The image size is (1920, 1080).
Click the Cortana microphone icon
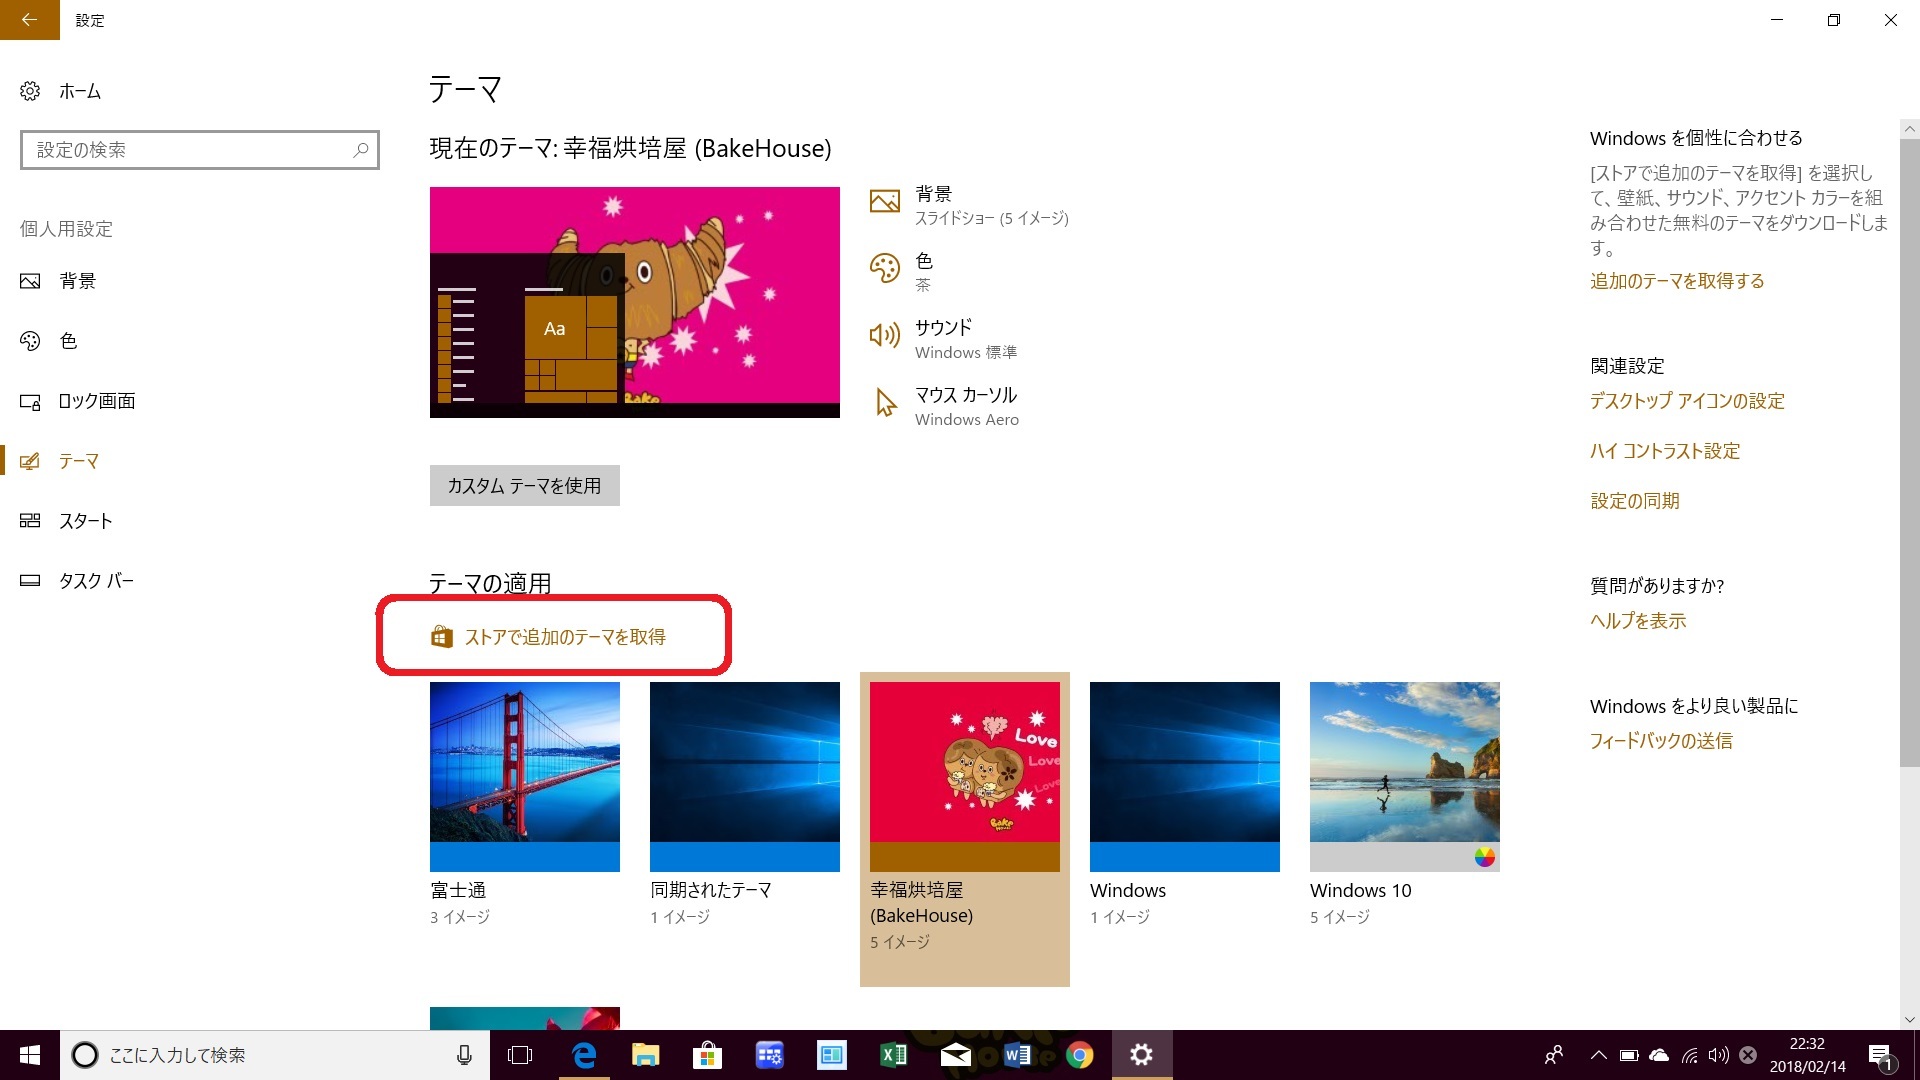coord(464,1055)
